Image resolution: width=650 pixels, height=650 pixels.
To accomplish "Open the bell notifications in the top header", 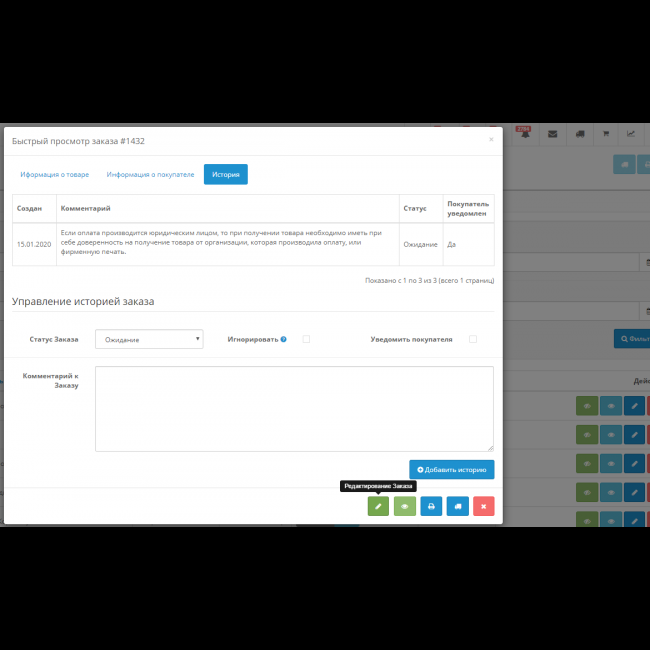I will (522, 135).
